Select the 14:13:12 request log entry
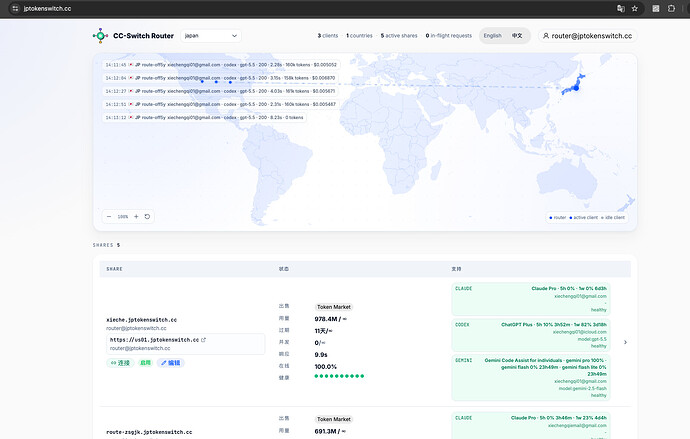 (205, 117)
